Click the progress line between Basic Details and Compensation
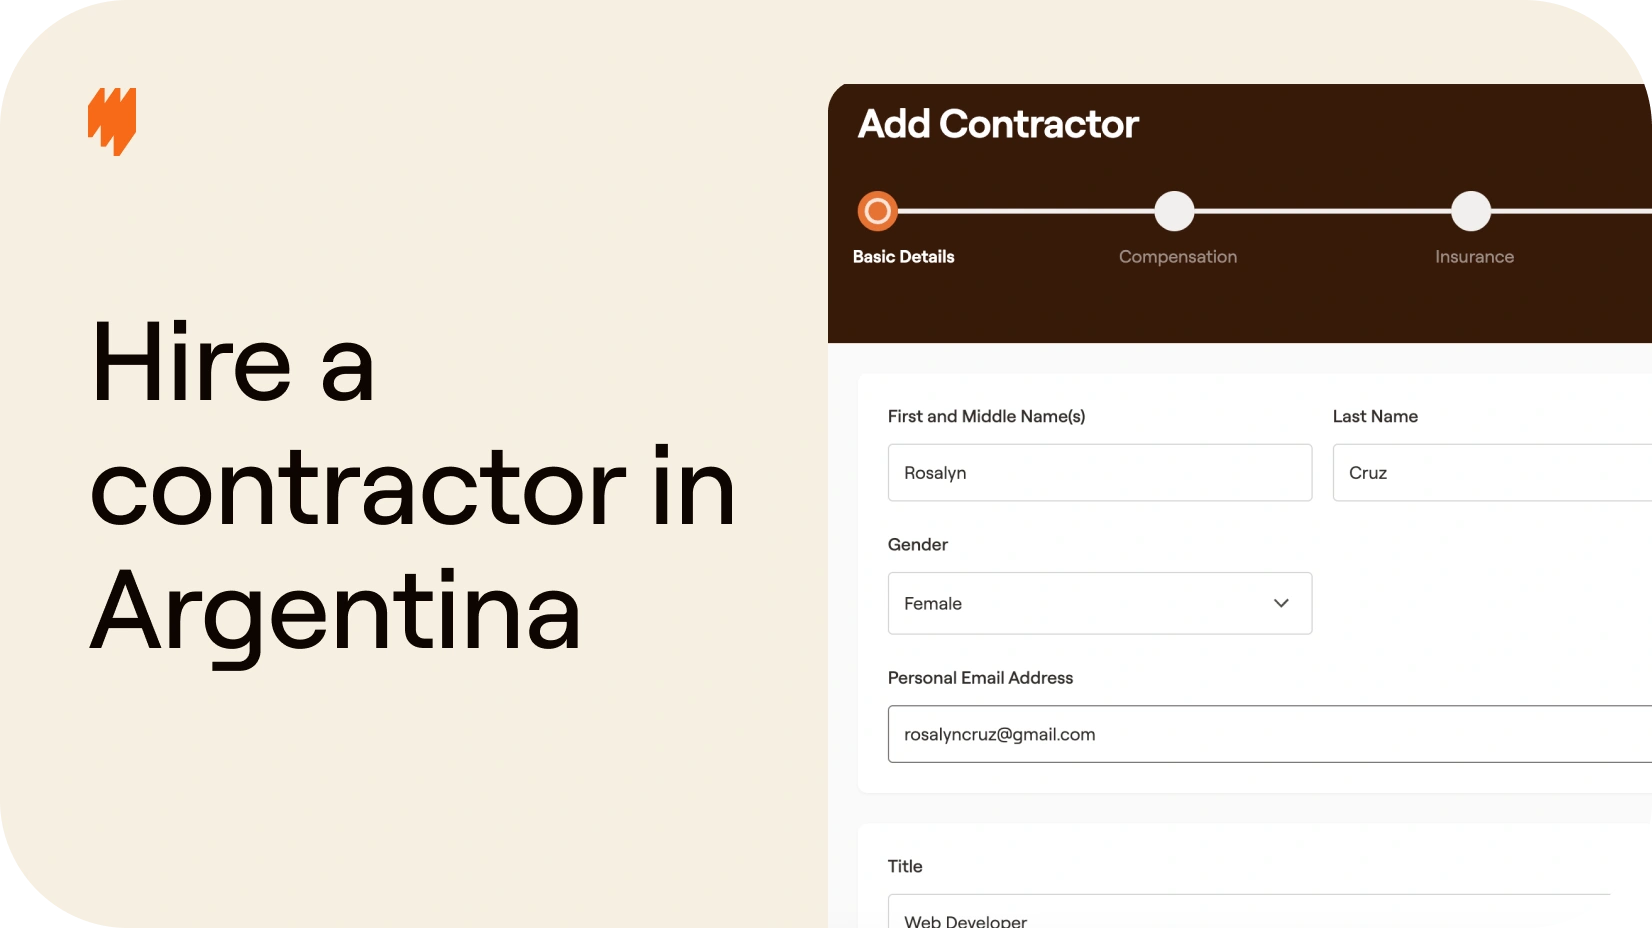The image size is (1652, 928). coord(1026,211)
